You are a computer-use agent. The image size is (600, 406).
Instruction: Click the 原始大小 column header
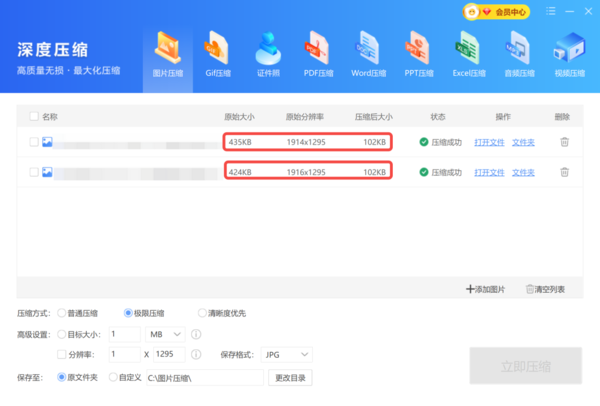point(239,117)
